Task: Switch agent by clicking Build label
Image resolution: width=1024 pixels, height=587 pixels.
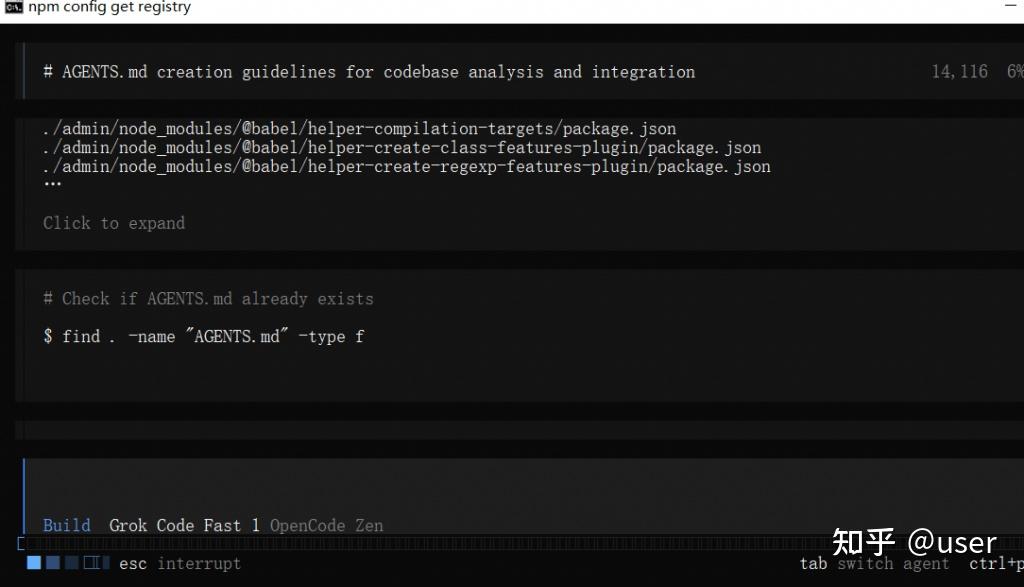Action: point(66,525)
